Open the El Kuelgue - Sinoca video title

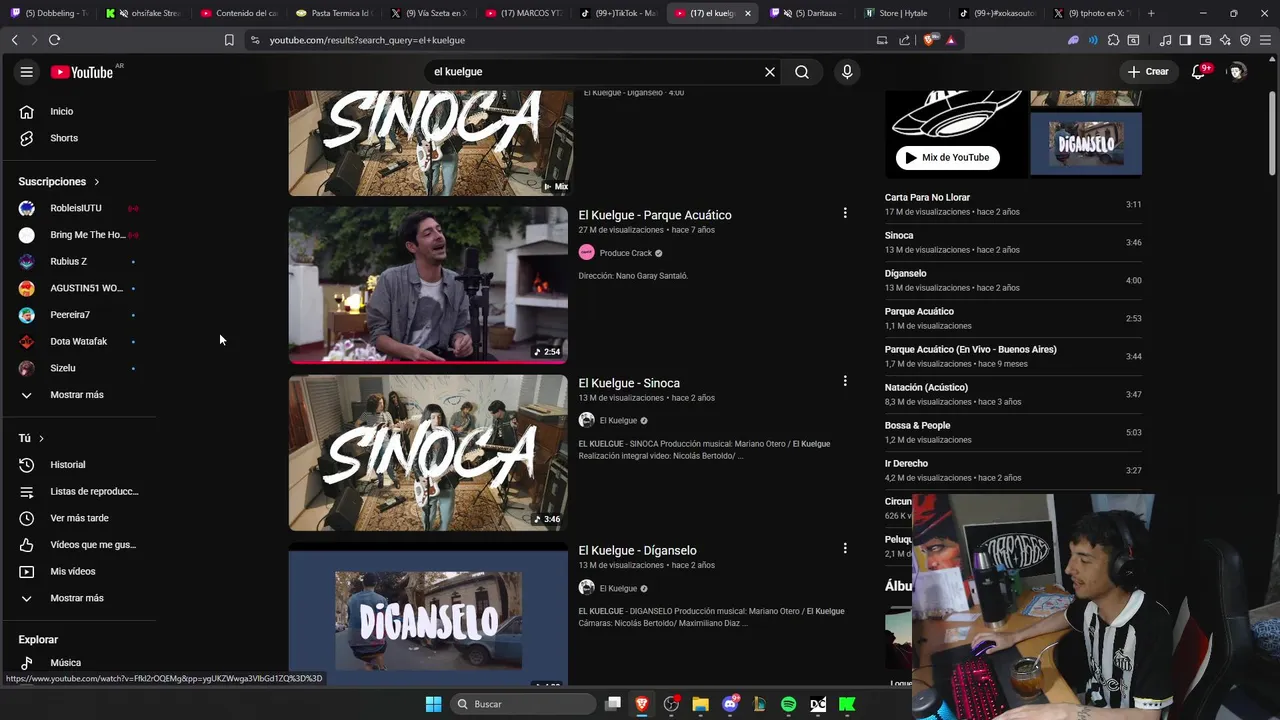629,383
